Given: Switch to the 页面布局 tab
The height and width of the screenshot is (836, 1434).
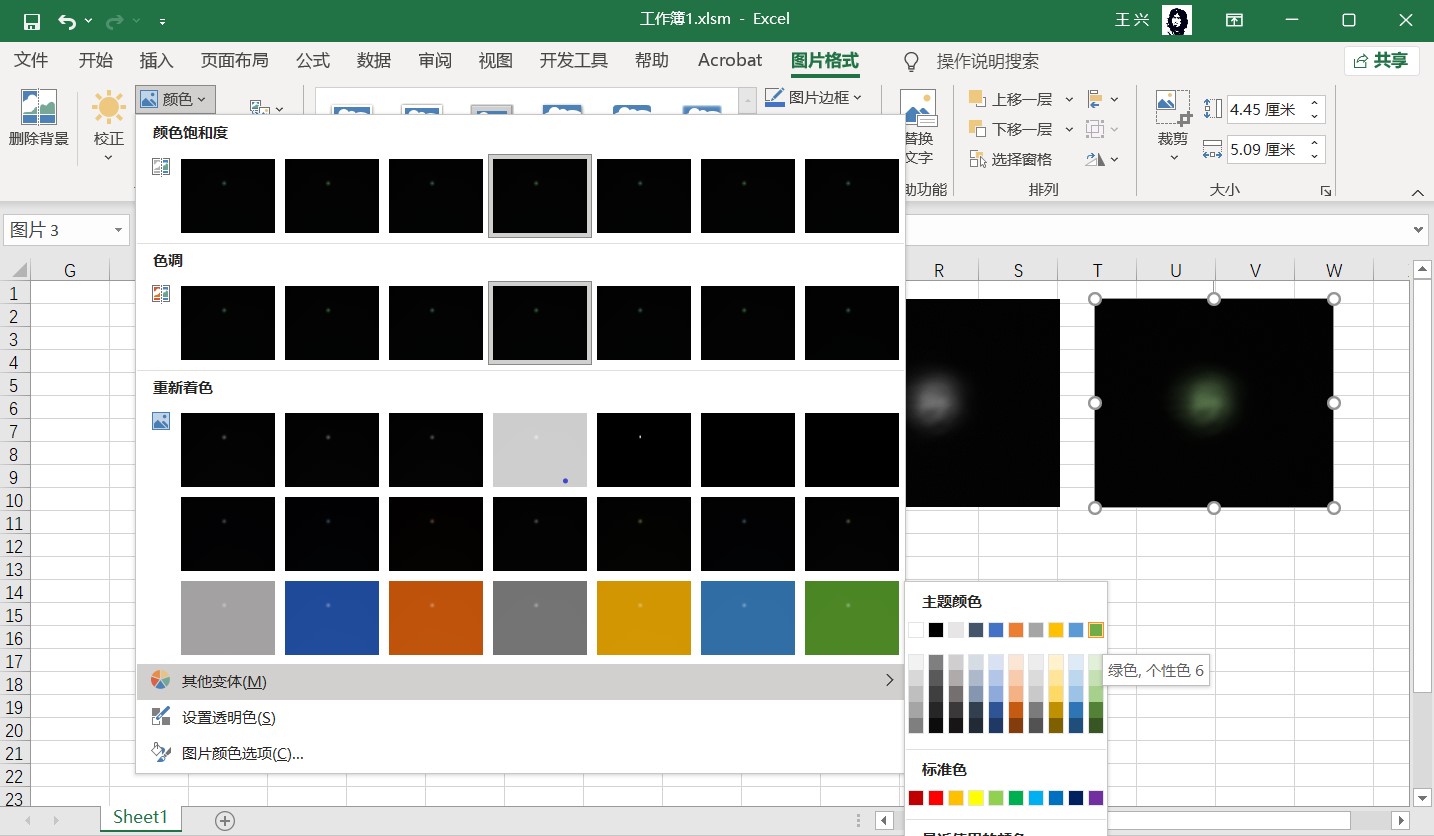Looking at the screenshot, I should point(235,61).
